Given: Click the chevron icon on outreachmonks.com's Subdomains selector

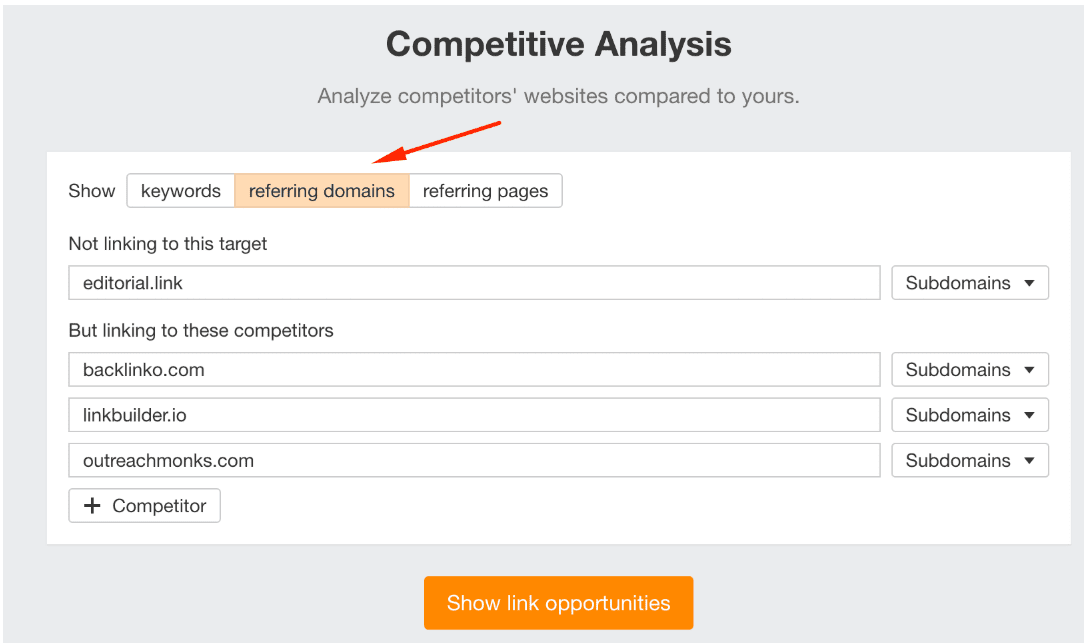Looking at the screenshot, I should (x=1030, y=460).
